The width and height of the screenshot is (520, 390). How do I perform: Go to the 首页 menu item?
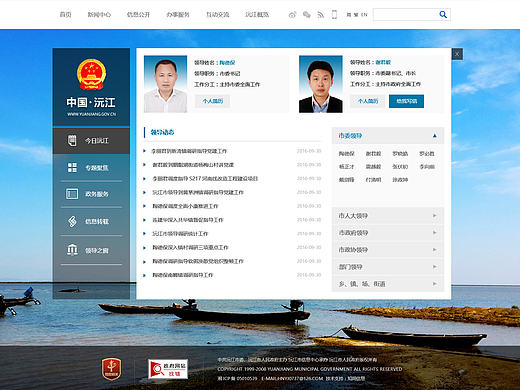coord(65,15)
